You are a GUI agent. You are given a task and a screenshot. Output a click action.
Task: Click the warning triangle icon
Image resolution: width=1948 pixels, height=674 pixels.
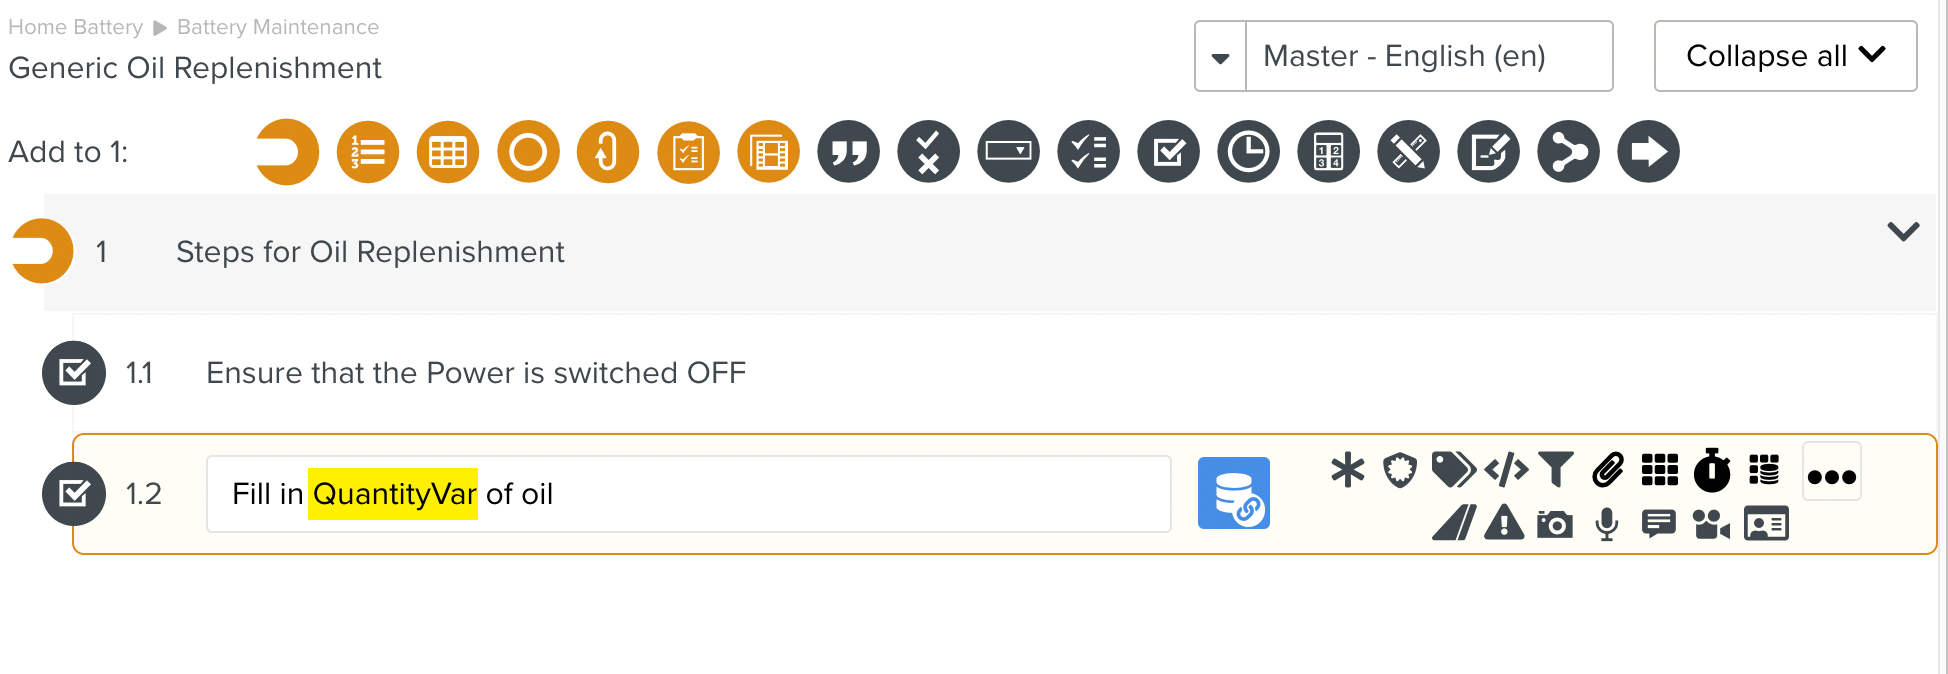click(x=1504, y=523)
